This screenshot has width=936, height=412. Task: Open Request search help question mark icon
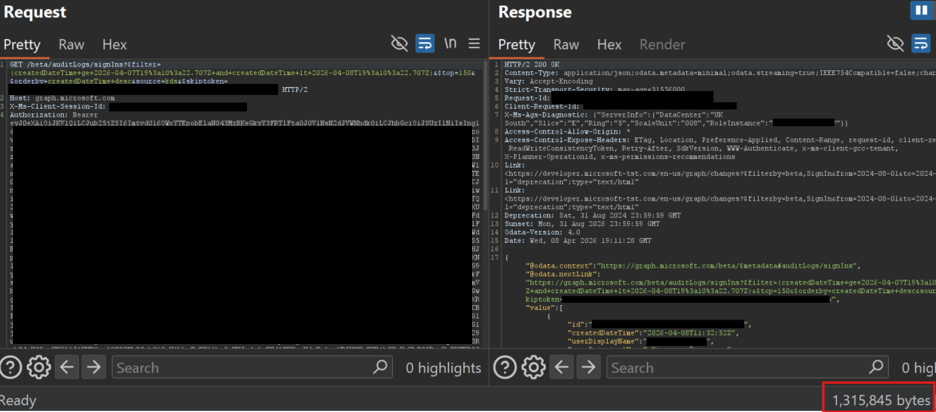click(x=11, y=367)
